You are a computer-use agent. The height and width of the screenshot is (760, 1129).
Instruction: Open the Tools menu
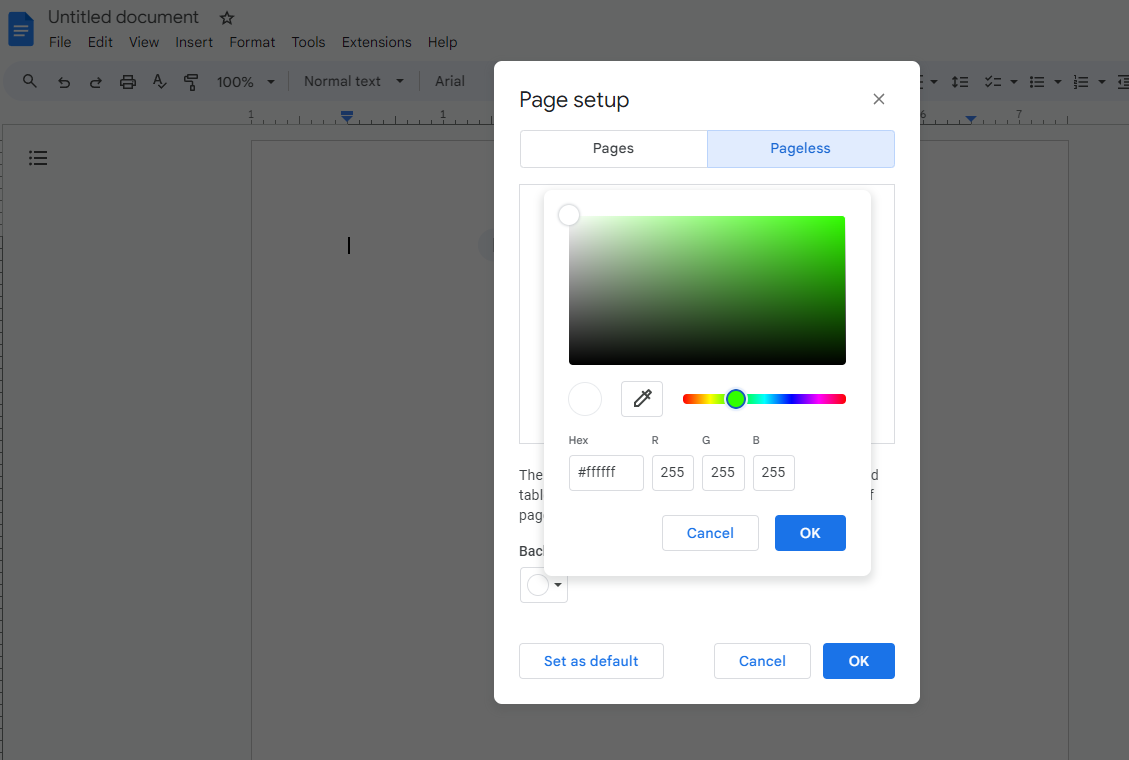tap(308, 42)
